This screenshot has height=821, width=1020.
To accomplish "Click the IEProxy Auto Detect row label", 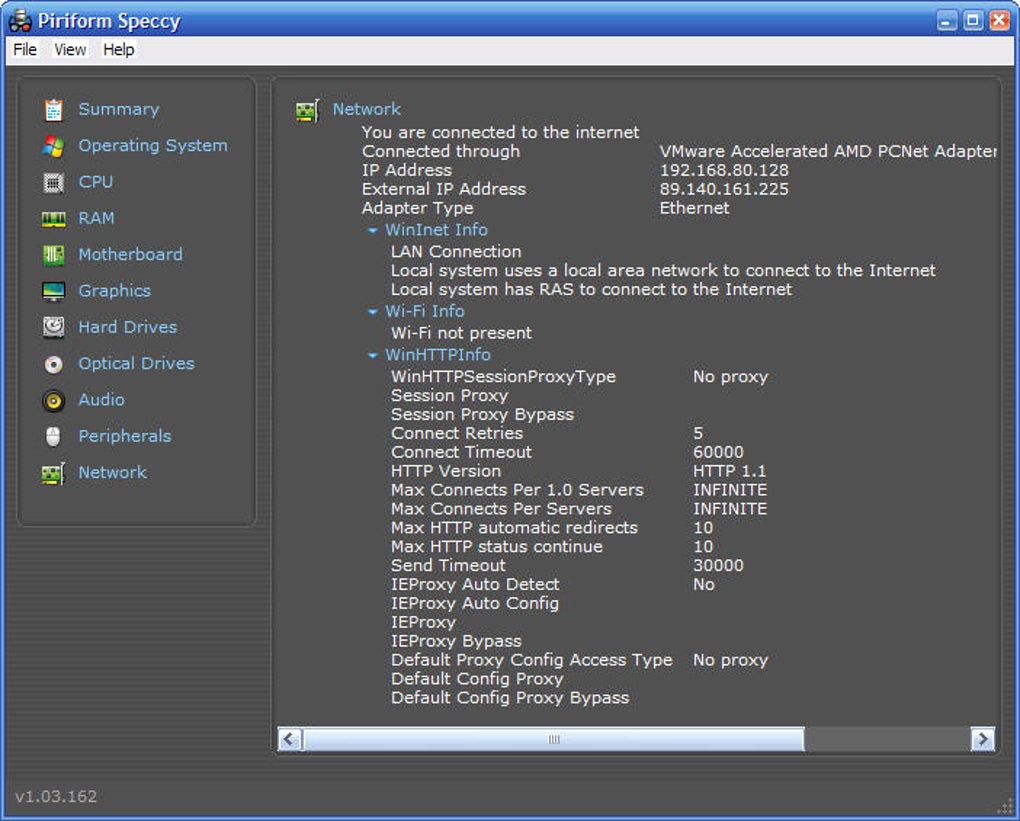I will point(475,584).
